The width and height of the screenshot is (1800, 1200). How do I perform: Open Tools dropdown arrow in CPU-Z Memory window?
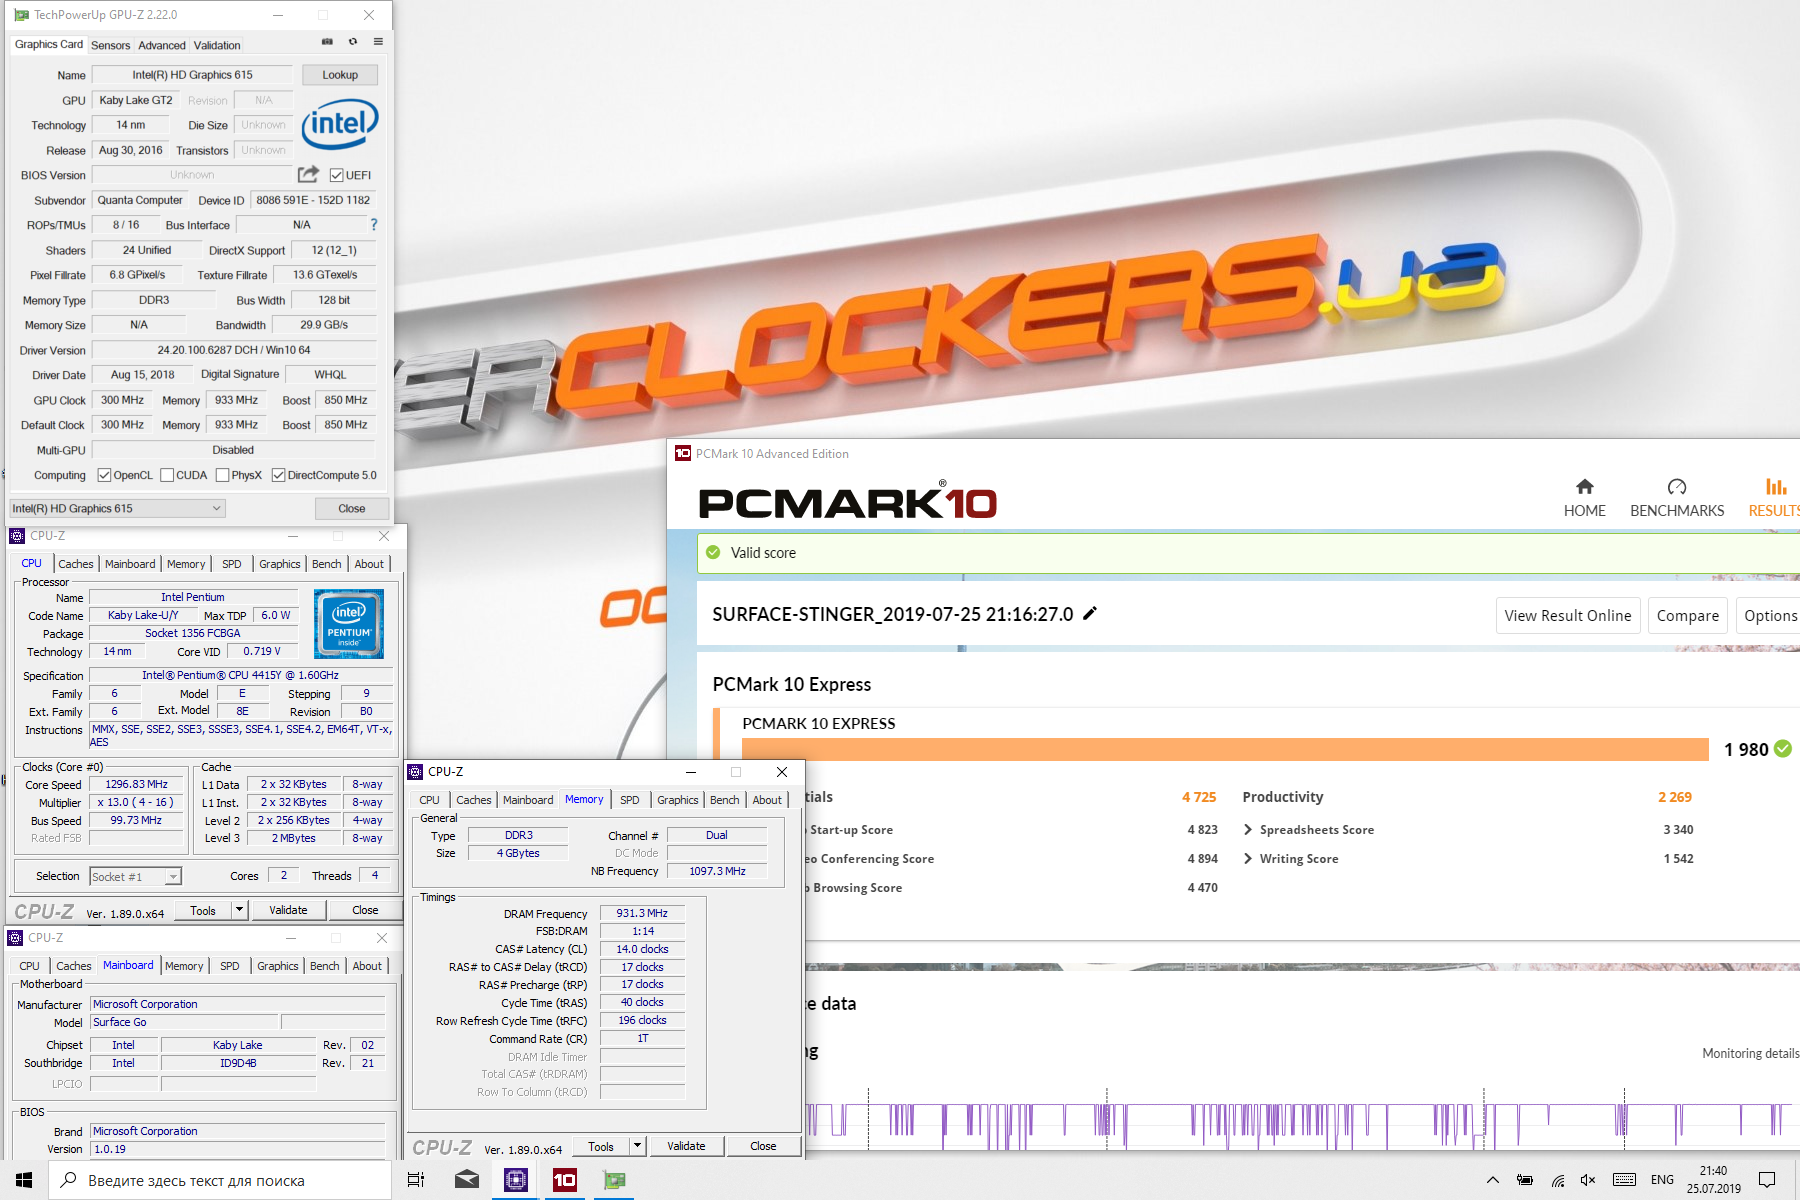tap(638, 1145)
